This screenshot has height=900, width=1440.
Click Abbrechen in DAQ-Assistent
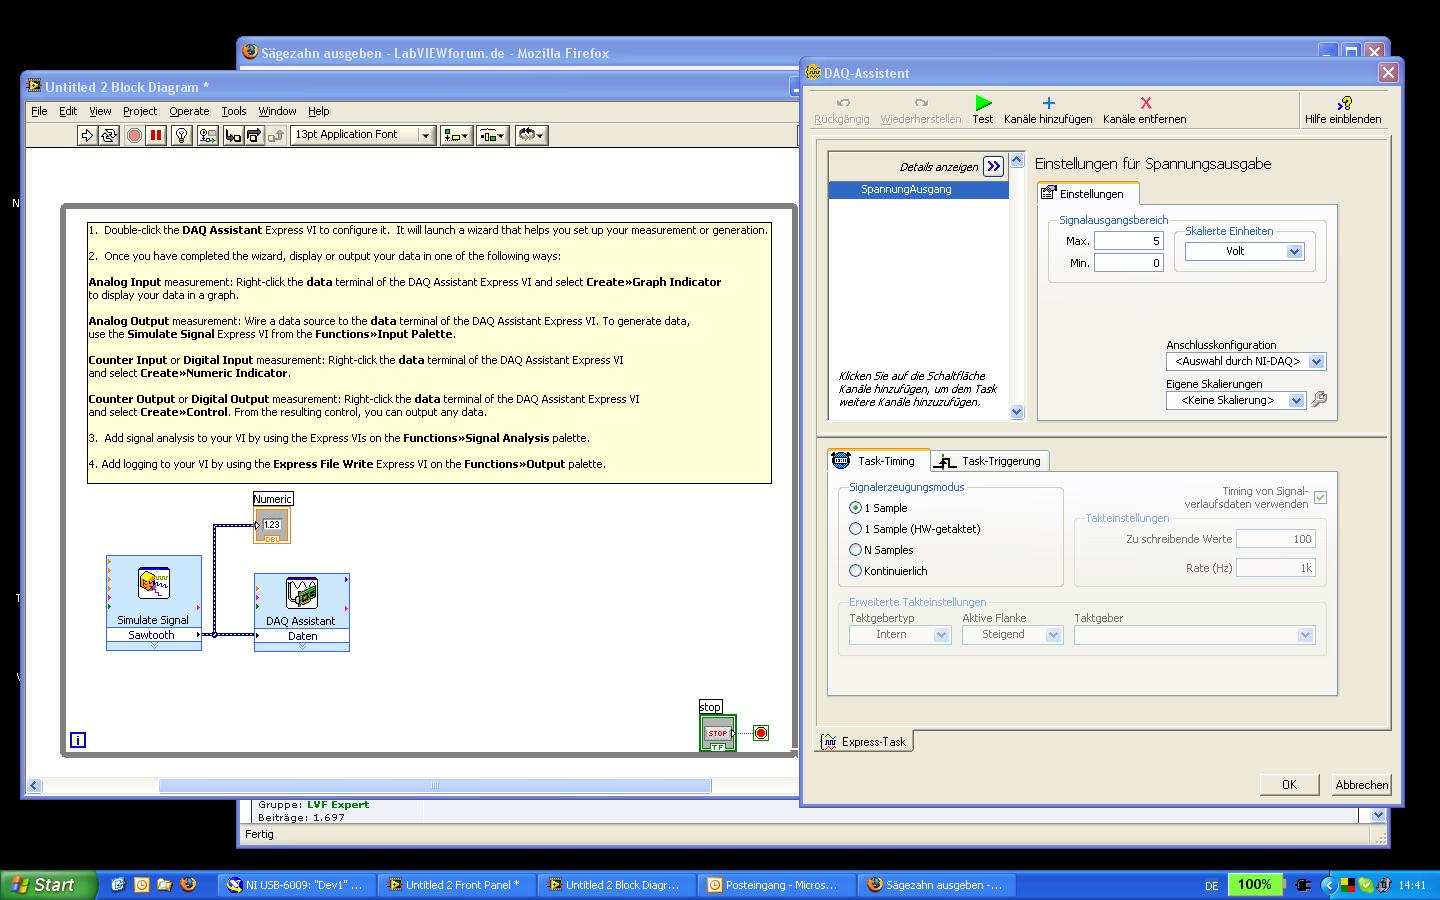(x=1361, y=785)
